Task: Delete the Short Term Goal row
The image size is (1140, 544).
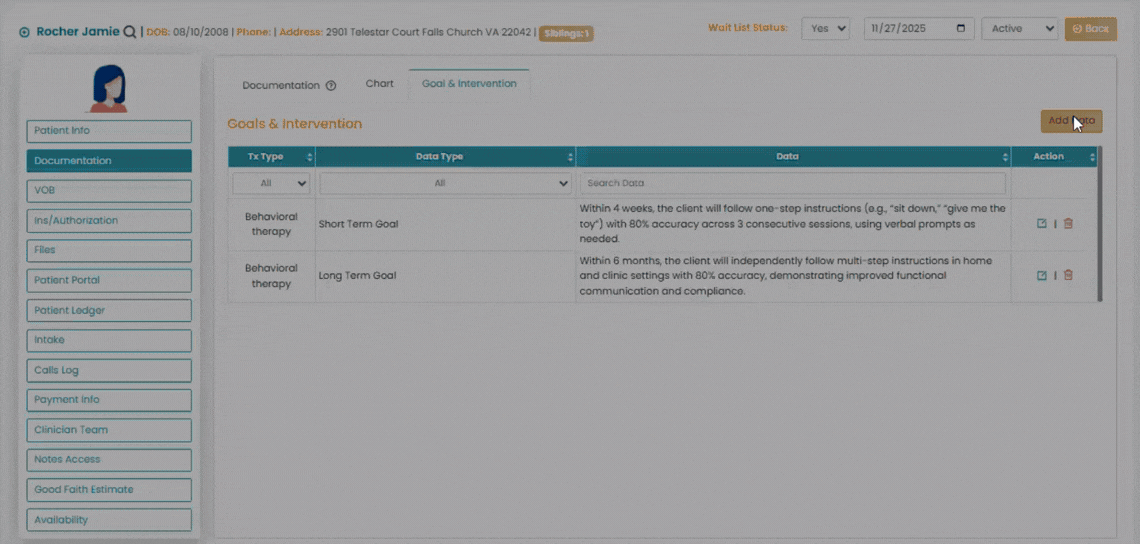Action: tap(1067, 223)
